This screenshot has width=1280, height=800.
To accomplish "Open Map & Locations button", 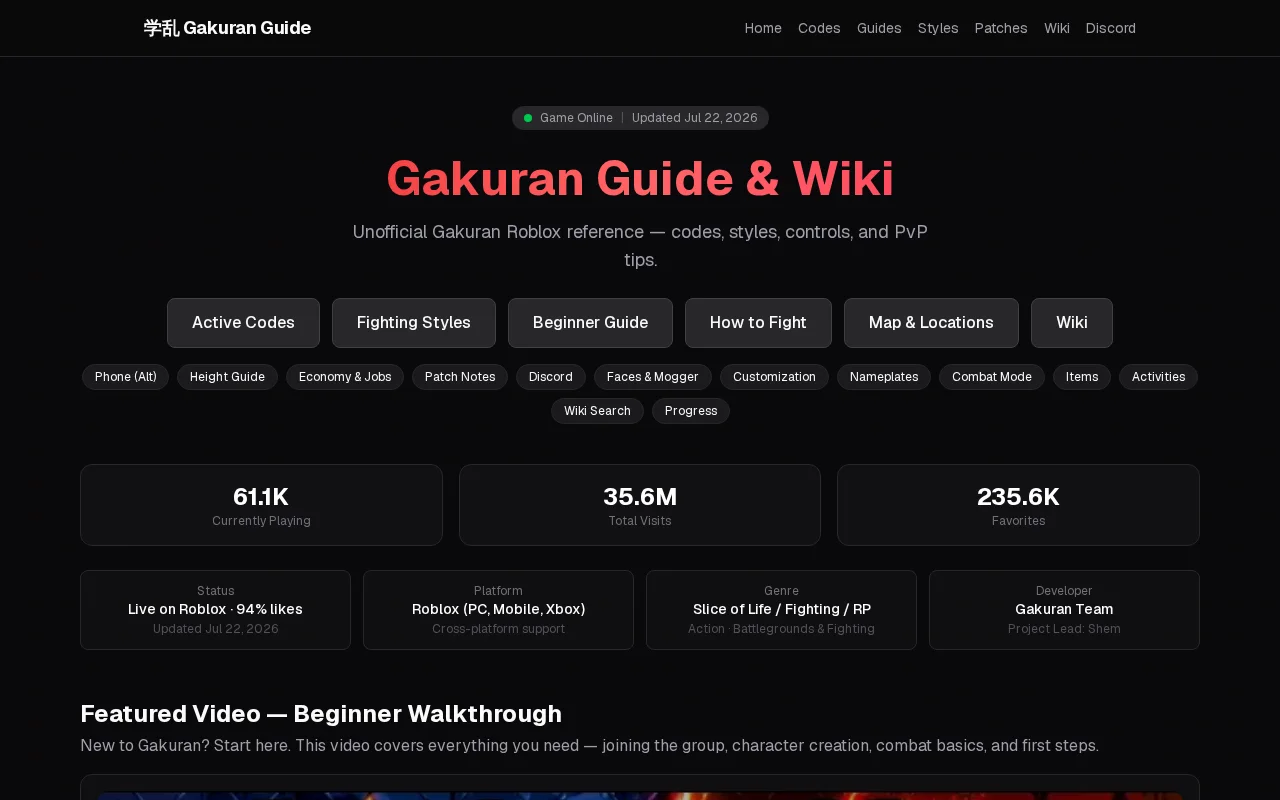I will (931, 323).
